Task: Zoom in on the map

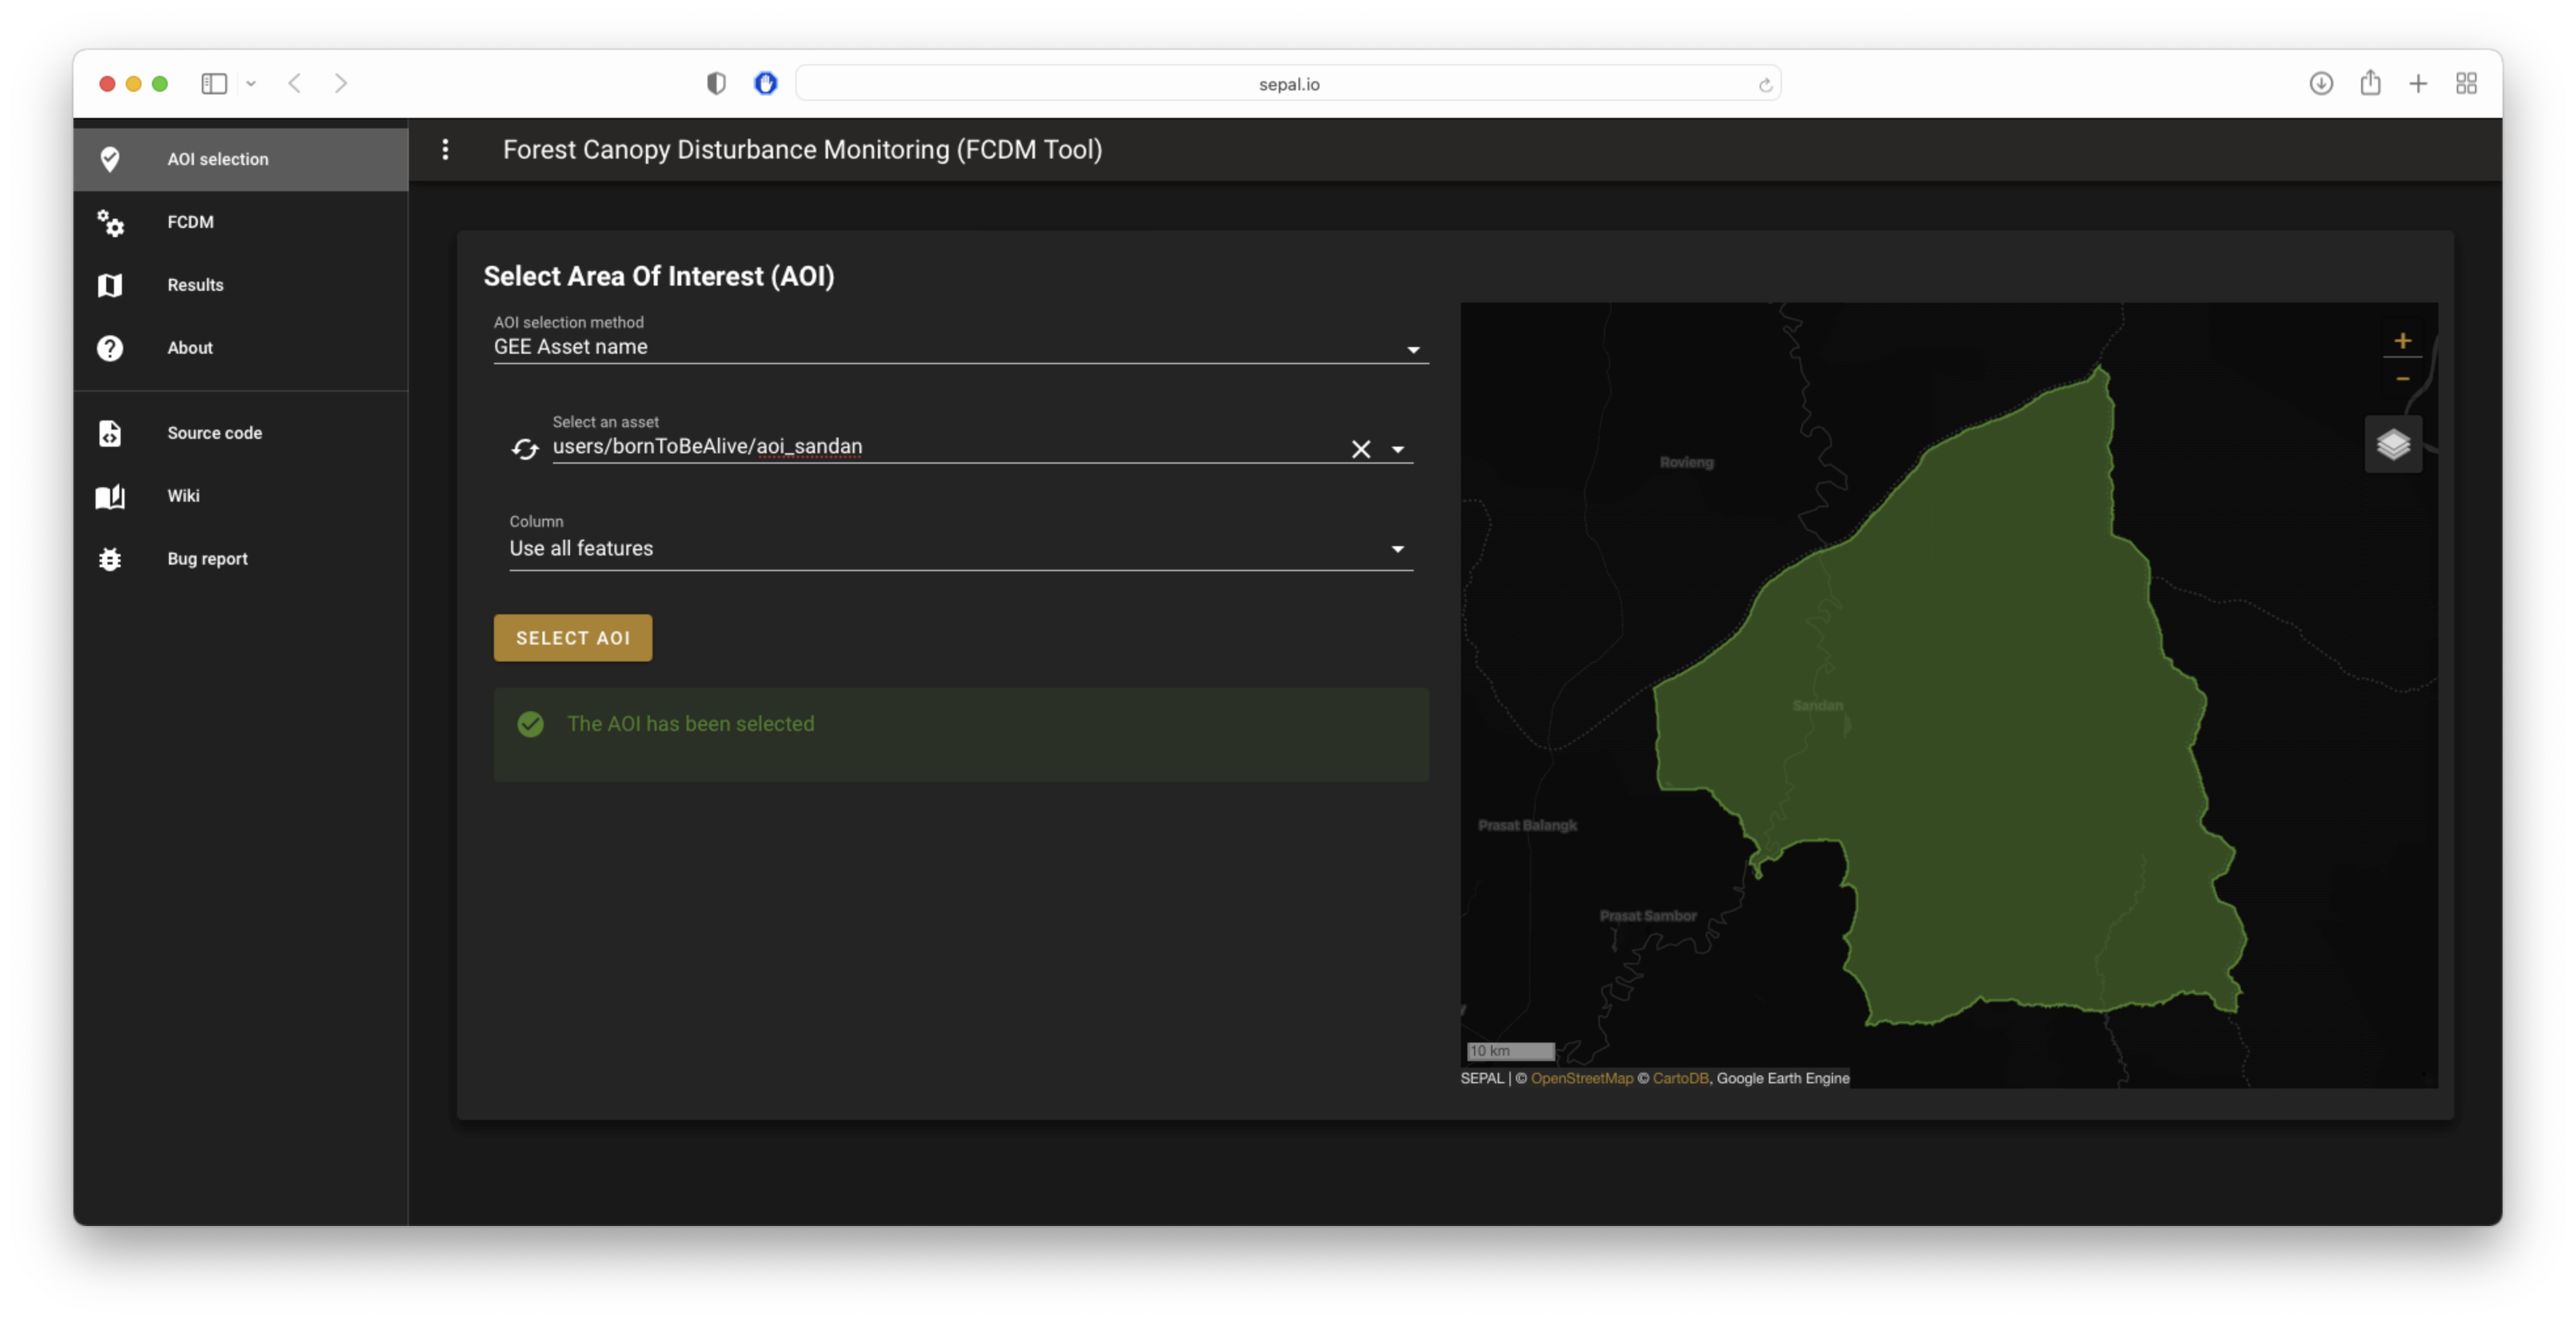Action: click(x=2402, y=341)
